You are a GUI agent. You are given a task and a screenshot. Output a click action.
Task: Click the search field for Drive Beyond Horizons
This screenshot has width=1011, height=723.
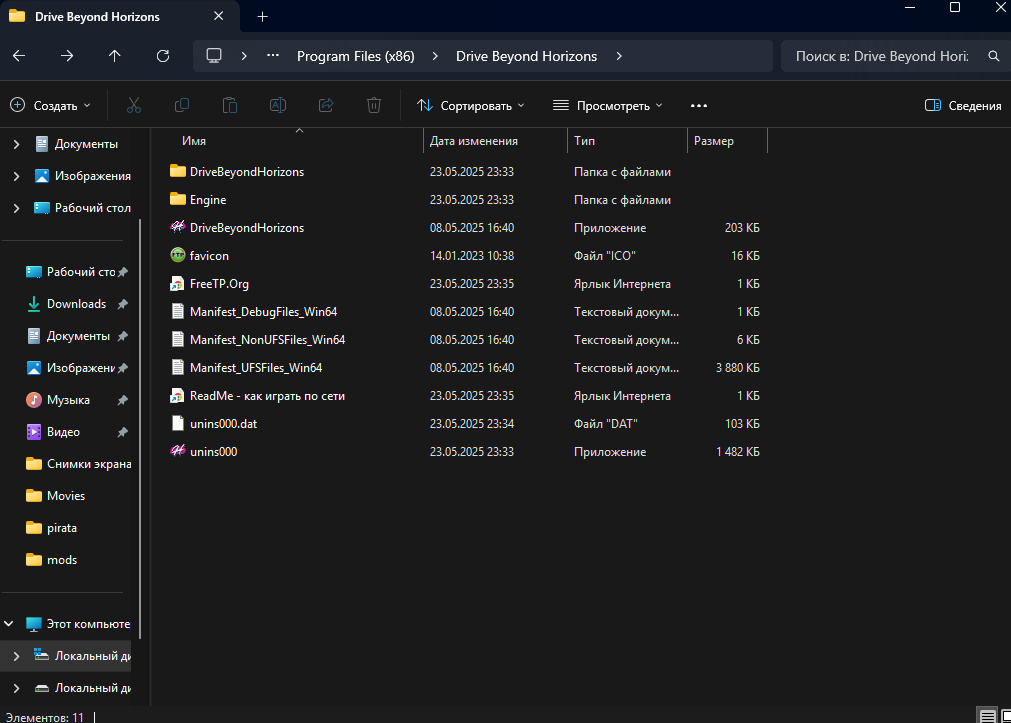coord(880,56)
